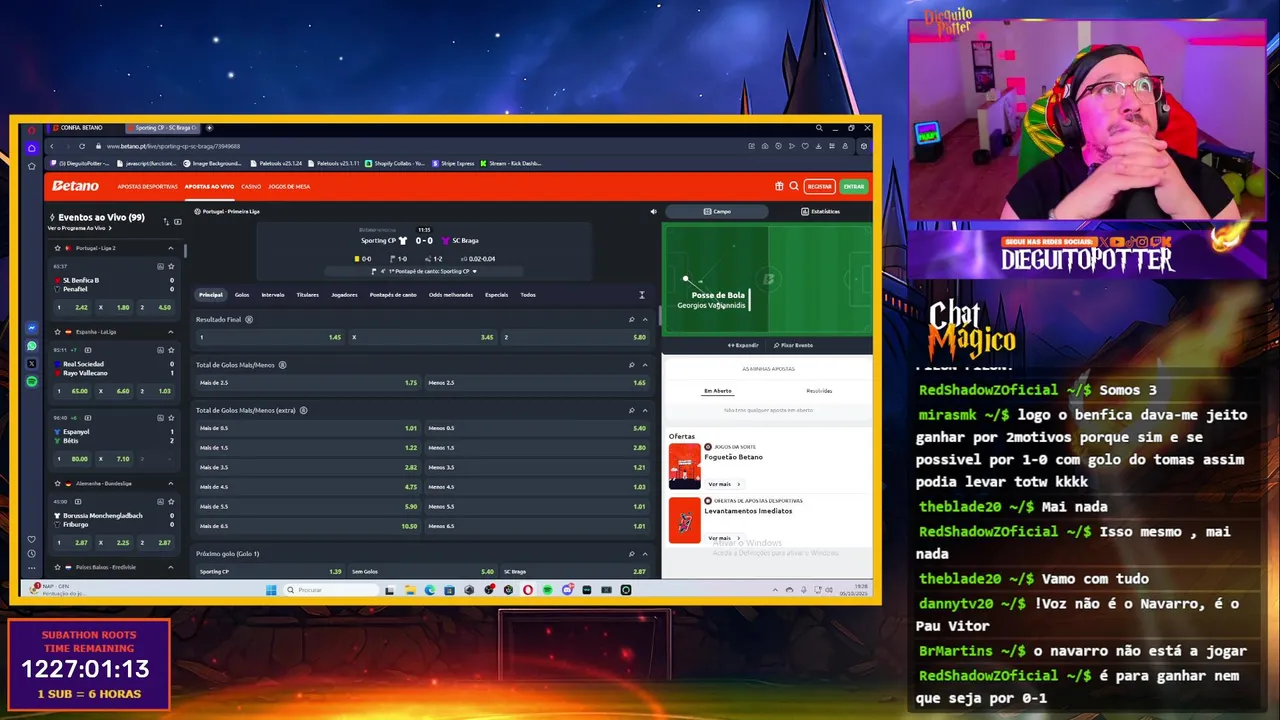Collapse the Espanha - LaLiga section
This screenshot has height=720, width=1280.
click(x=171, y=331)
